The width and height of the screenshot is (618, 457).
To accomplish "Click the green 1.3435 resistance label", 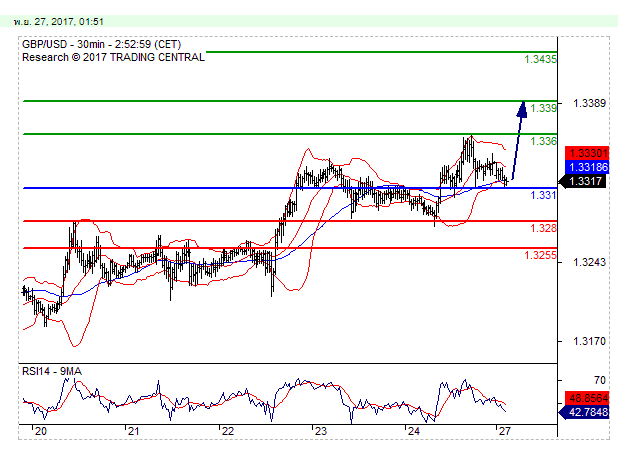I will click(540, 59).
